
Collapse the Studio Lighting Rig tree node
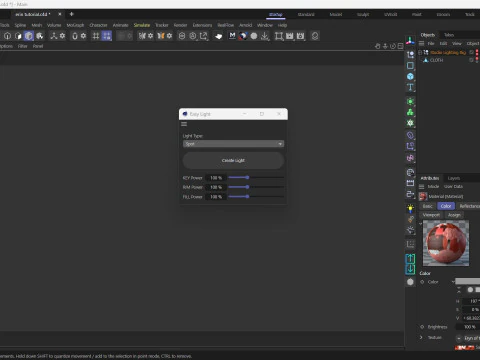(x=420, y=52)
